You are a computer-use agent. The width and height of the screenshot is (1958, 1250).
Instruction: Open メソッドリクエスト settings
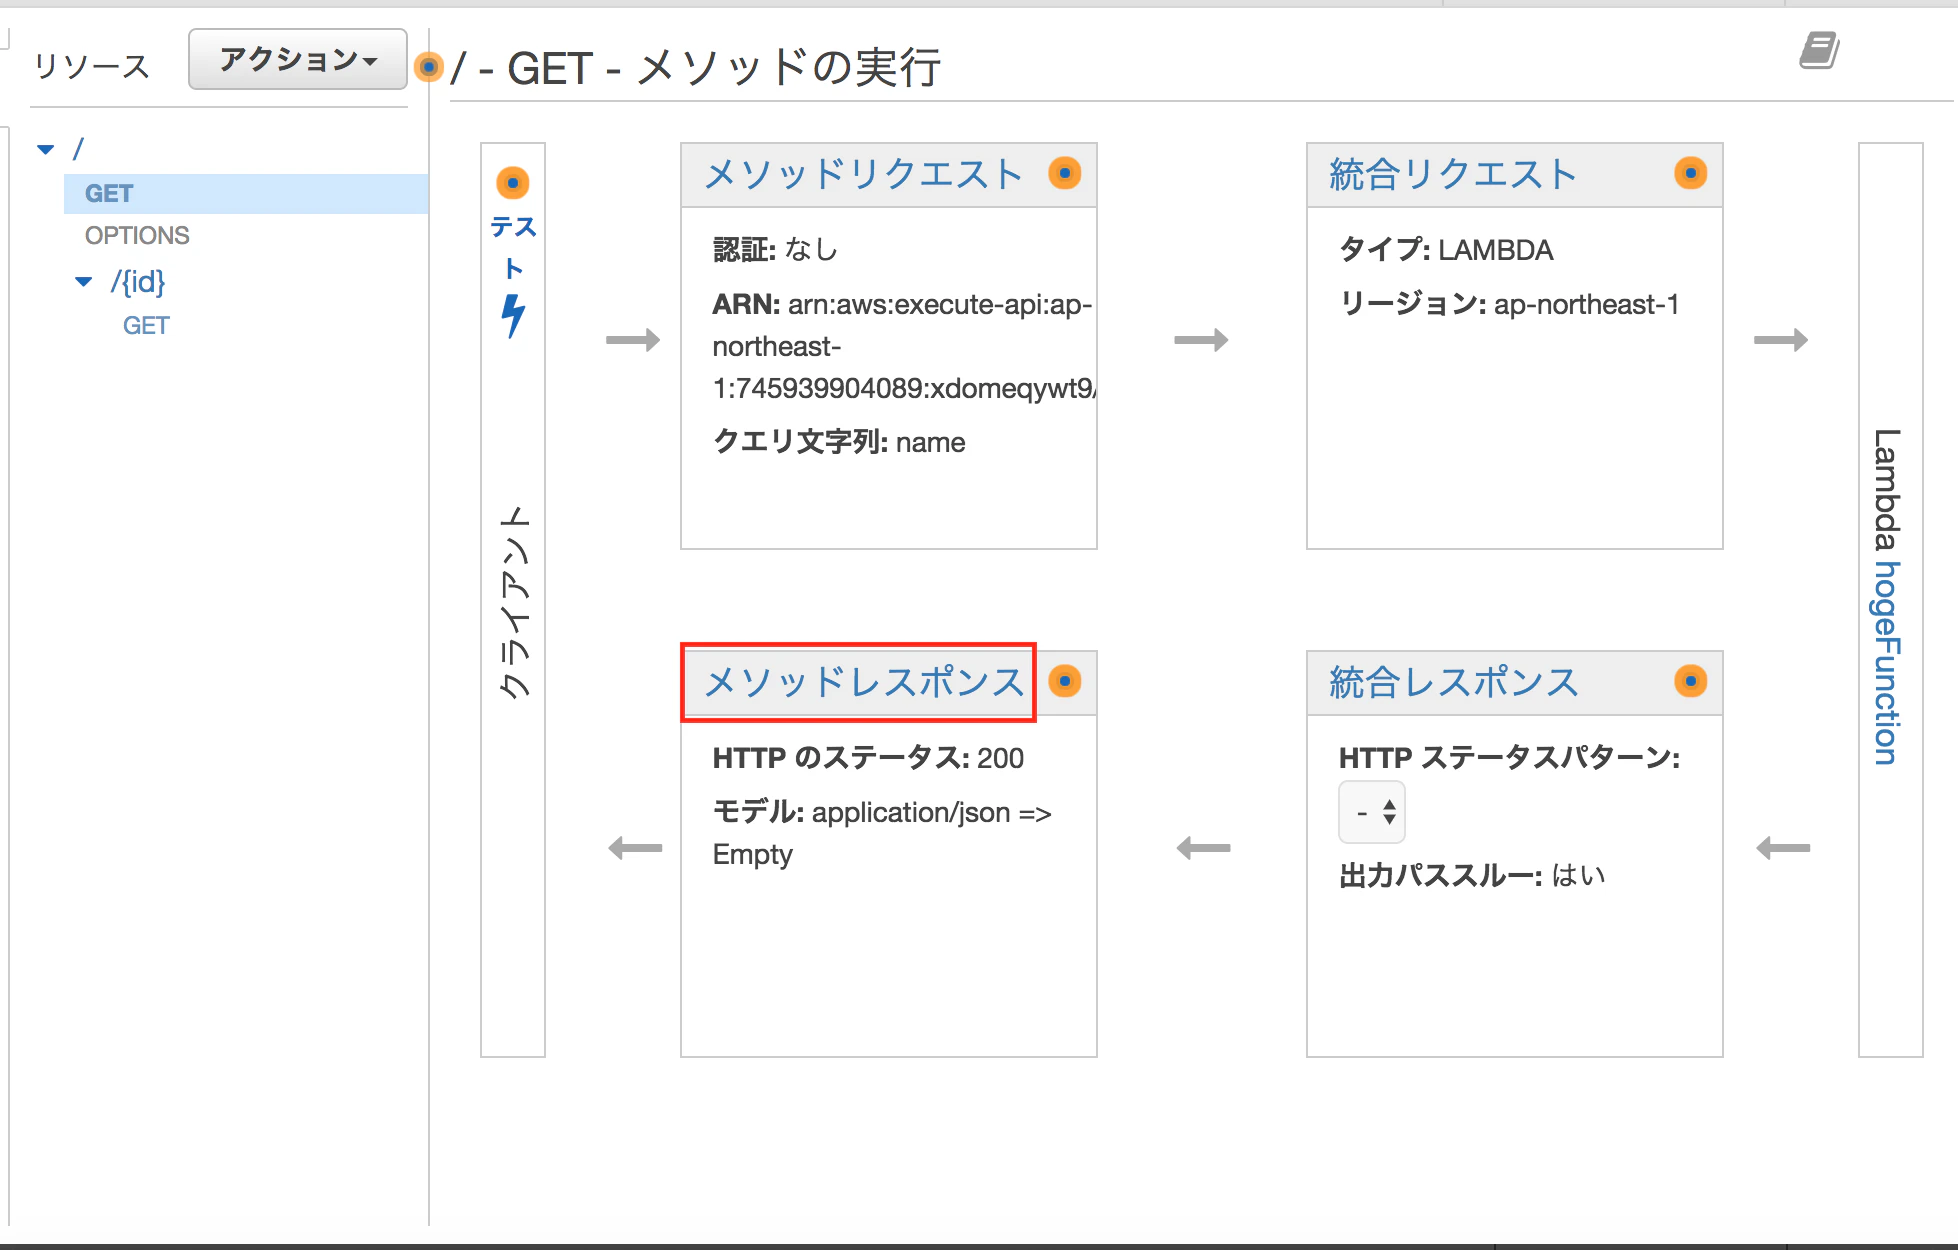tap(863, 174)
